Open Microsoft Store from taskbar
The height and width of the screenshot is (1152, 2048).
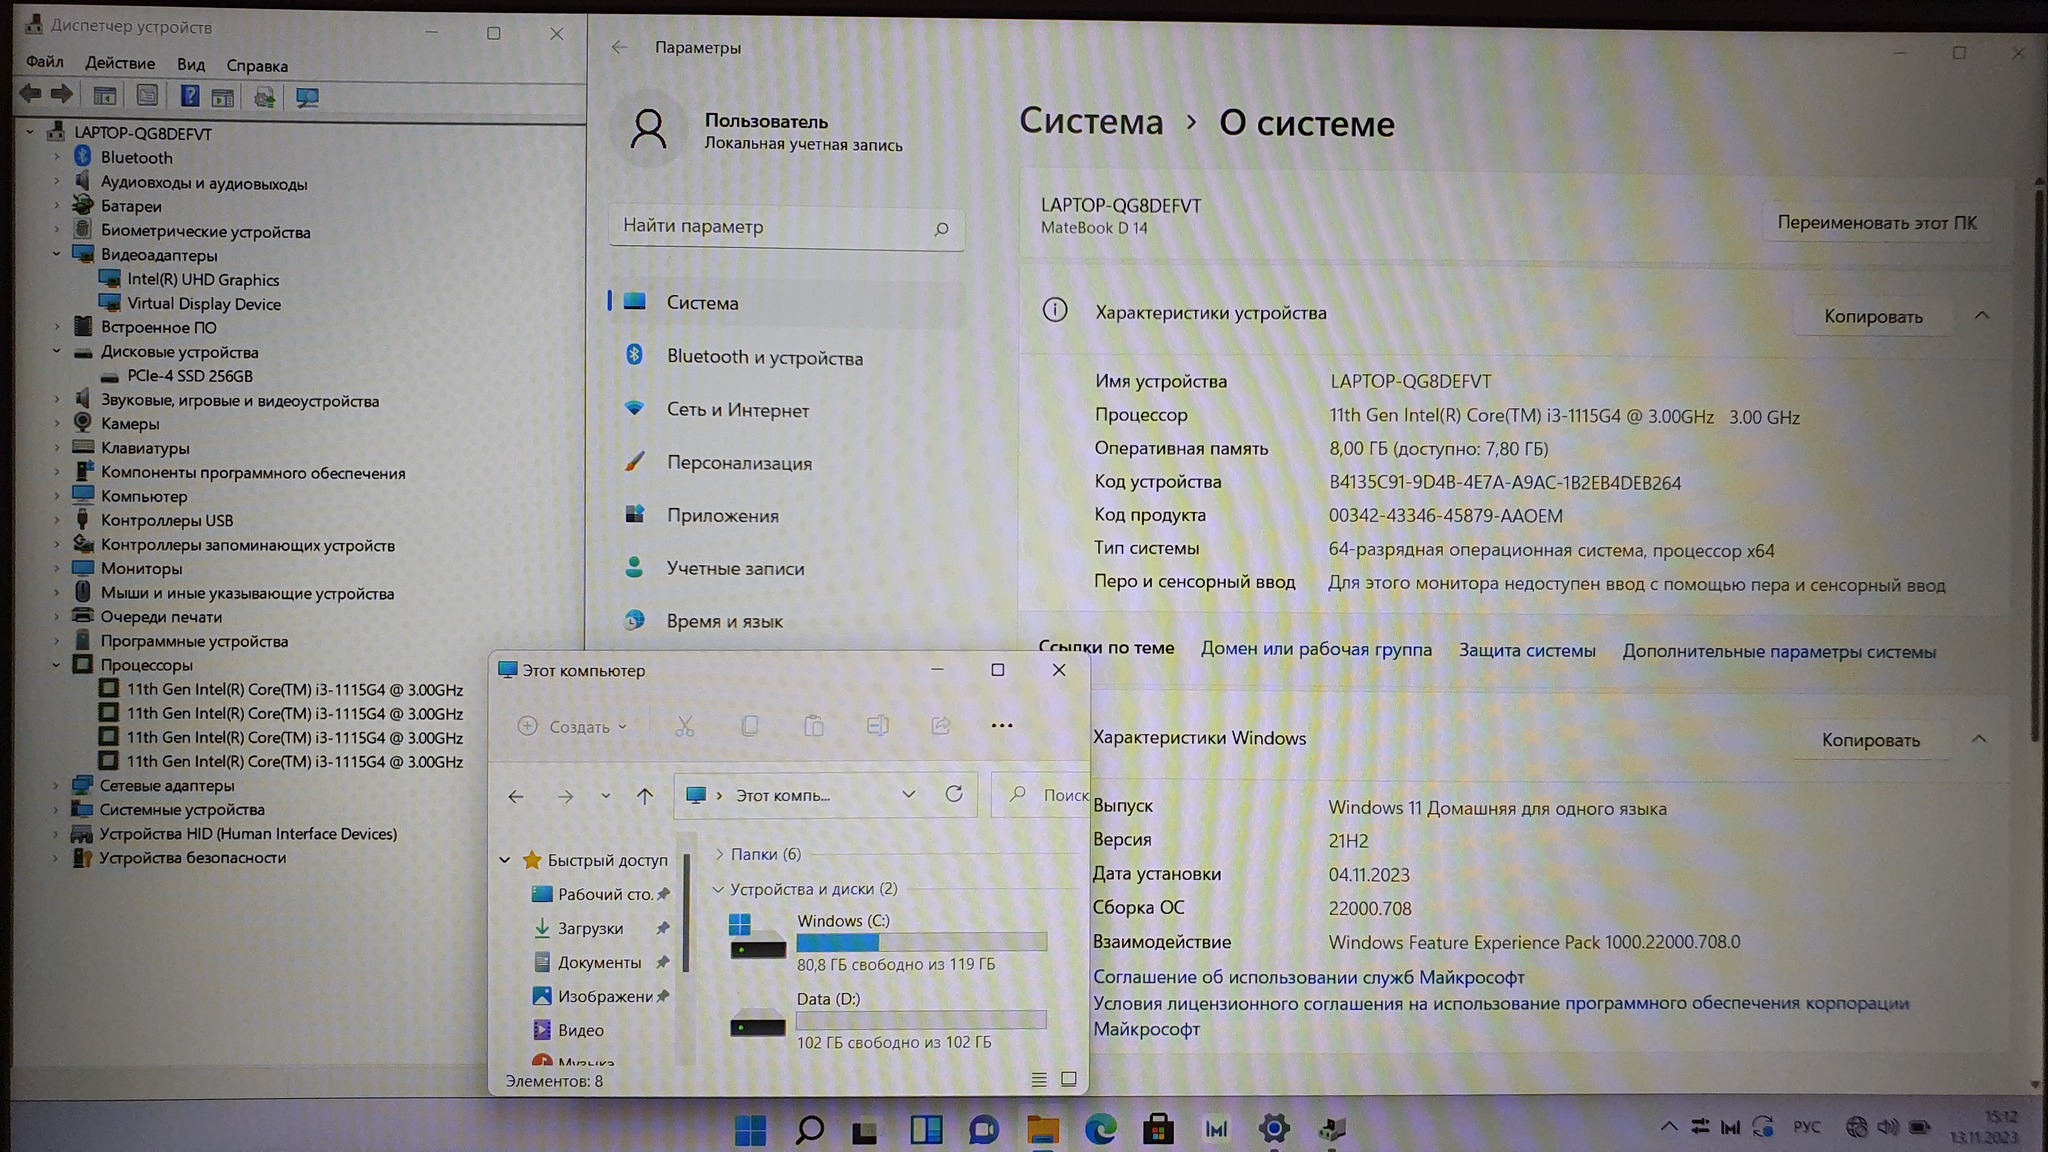1158,1130
